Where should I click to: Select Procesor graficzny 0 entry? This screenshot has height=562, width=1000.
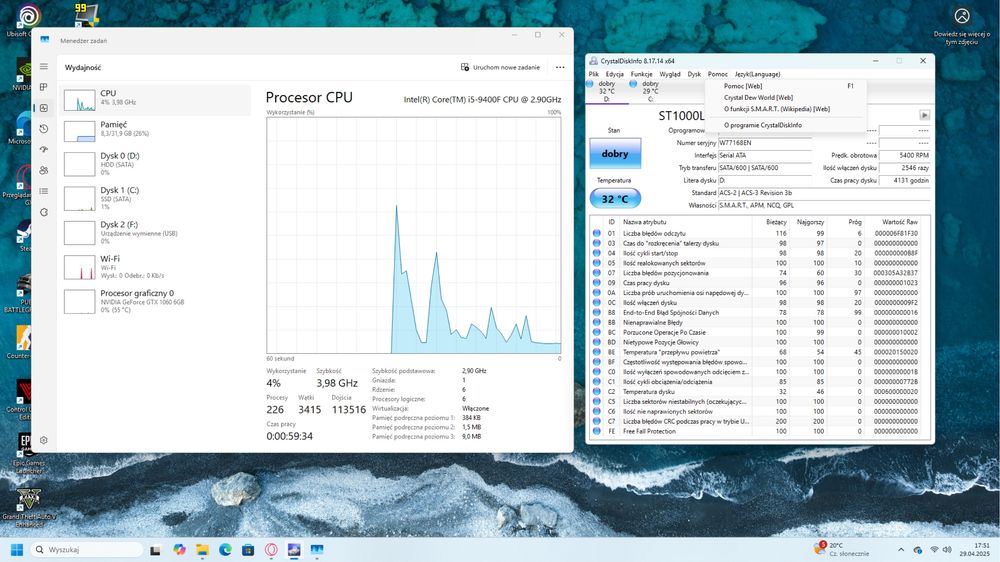[156, 301]
